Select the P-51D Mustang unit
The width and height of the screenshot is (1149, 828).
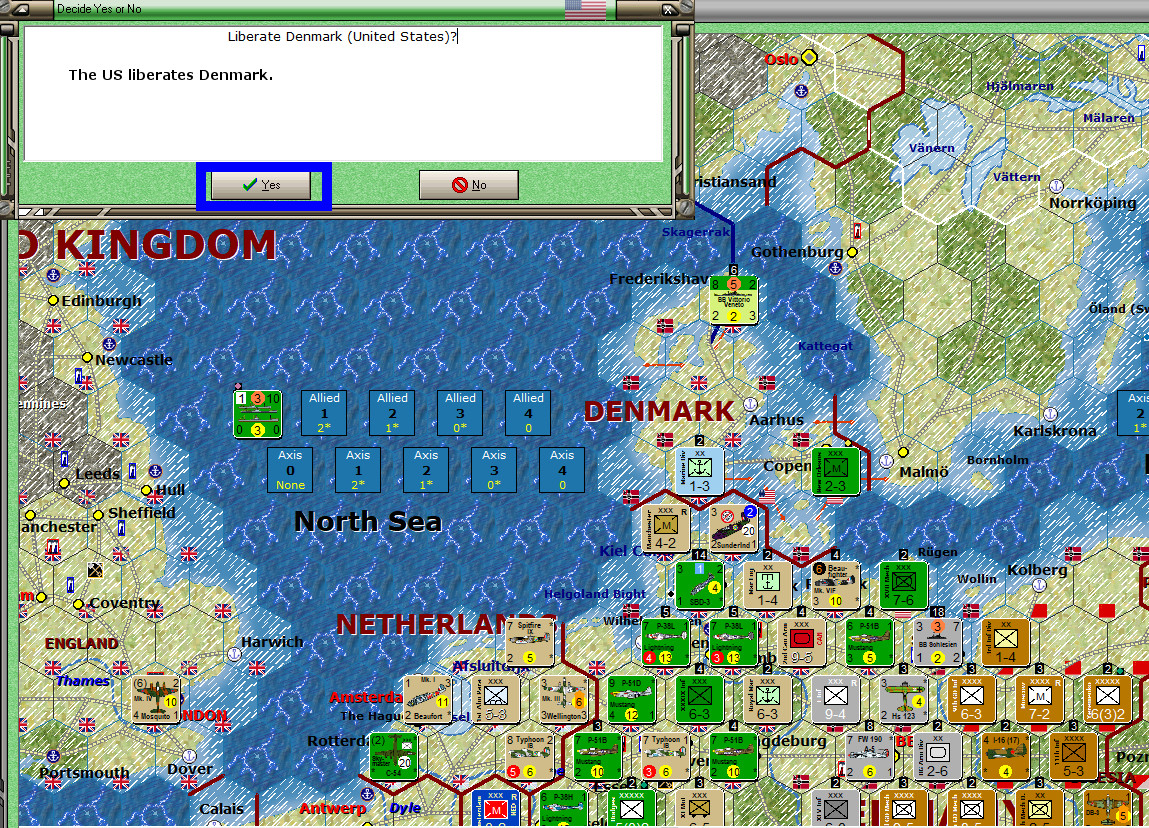point(631,699)
